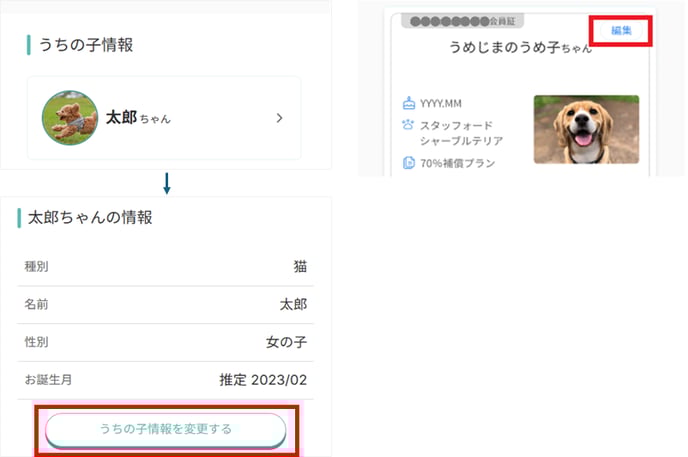Select 太郎's round avatar photo
The image size is (688, 457).
69,117
